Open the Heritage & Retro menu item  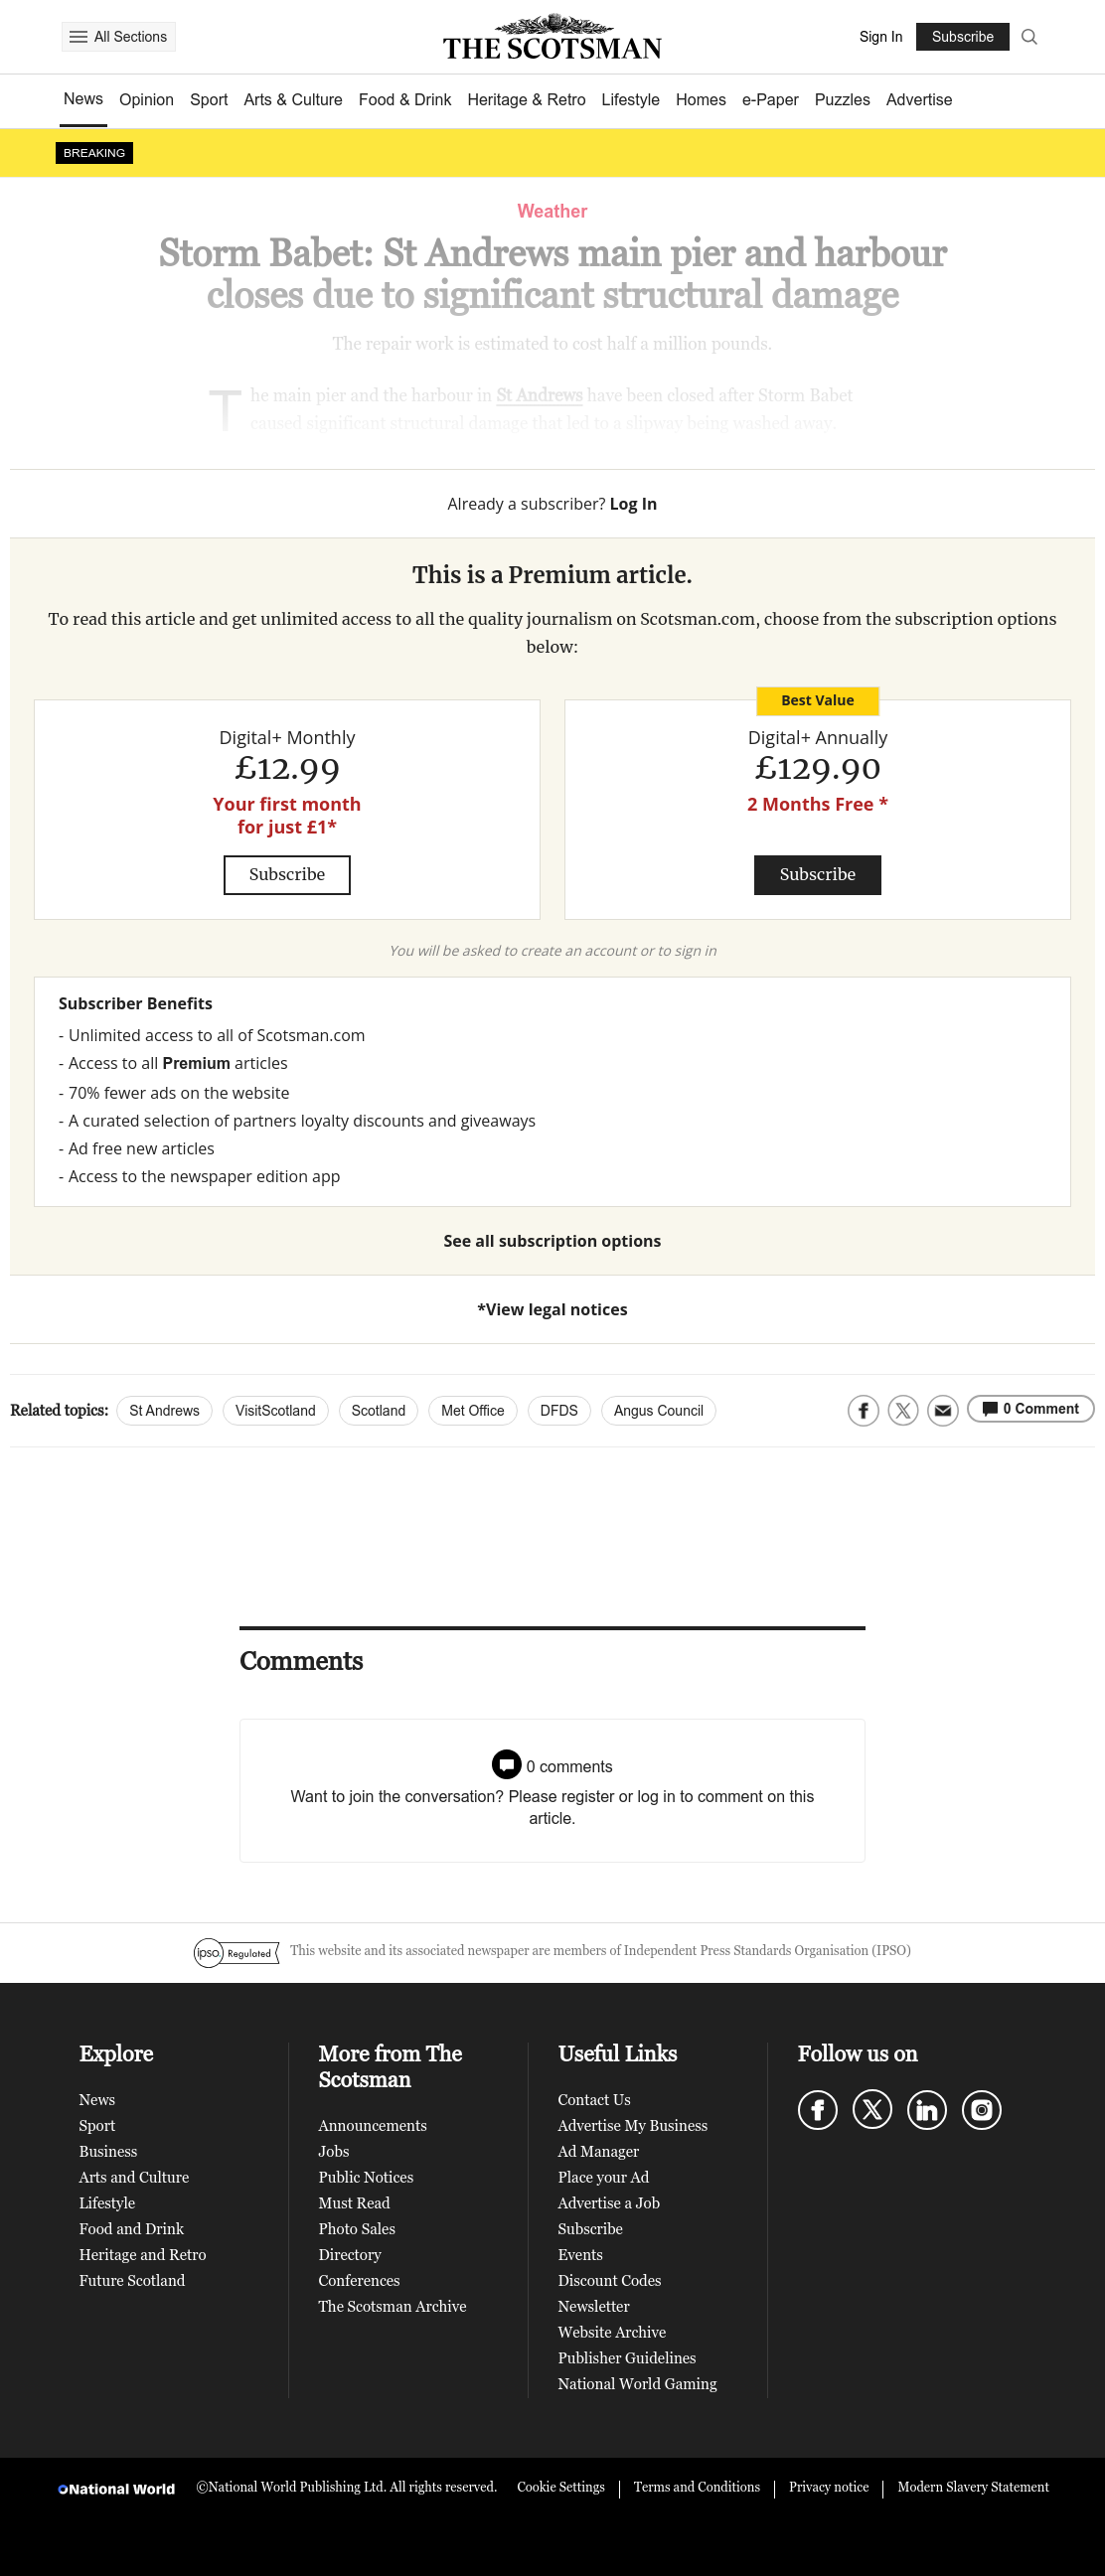(x=526, y=100)
